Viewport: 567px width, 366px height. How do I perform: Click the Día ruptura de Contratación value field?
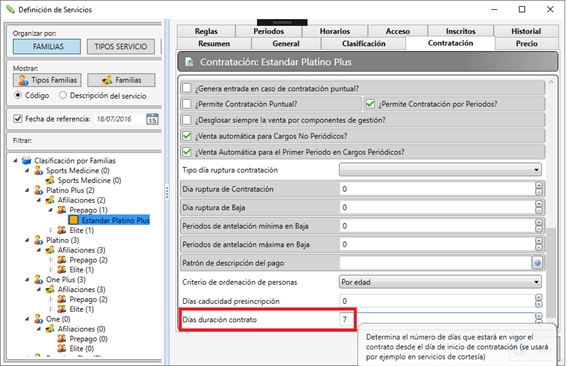[437, 189]
